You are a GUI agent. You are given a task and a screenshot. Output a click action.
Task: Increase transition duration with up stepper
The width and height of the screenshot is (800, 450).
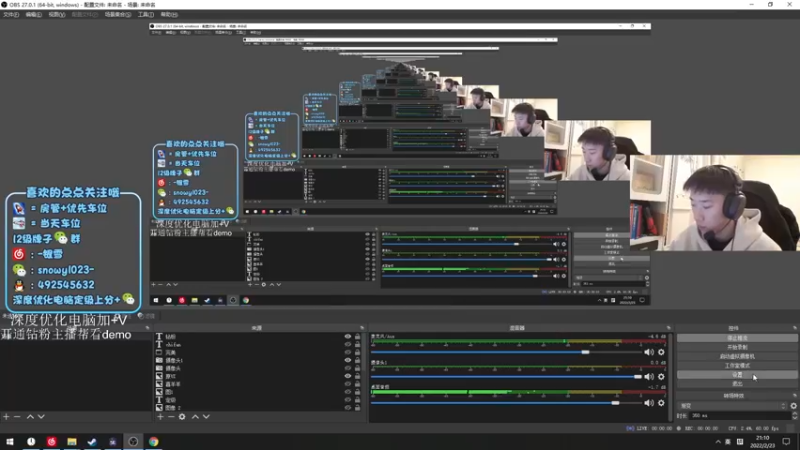tap(795, 414)
